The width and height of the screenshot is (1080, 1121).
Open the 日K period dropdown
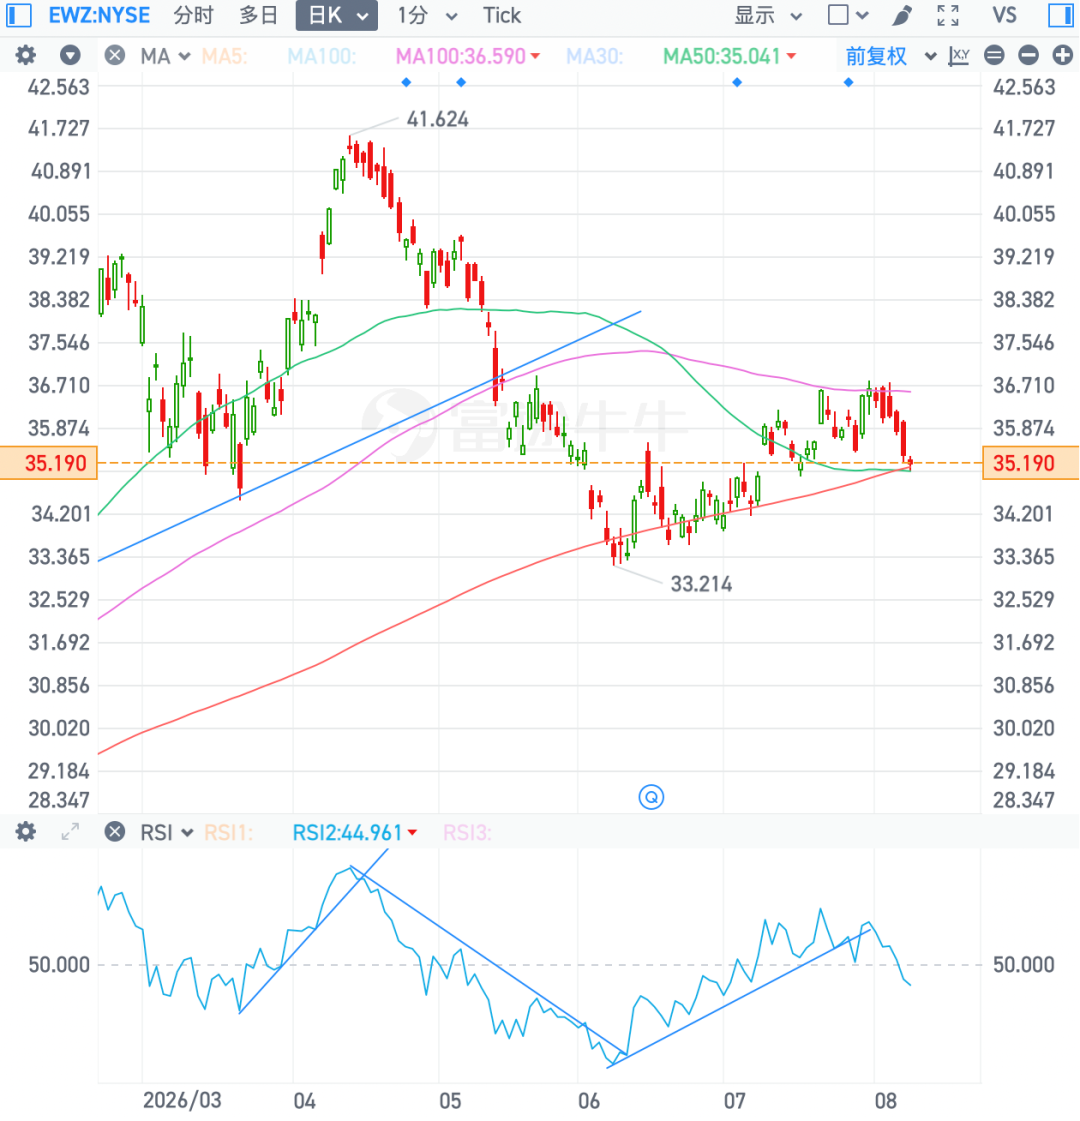click(337, 16)
